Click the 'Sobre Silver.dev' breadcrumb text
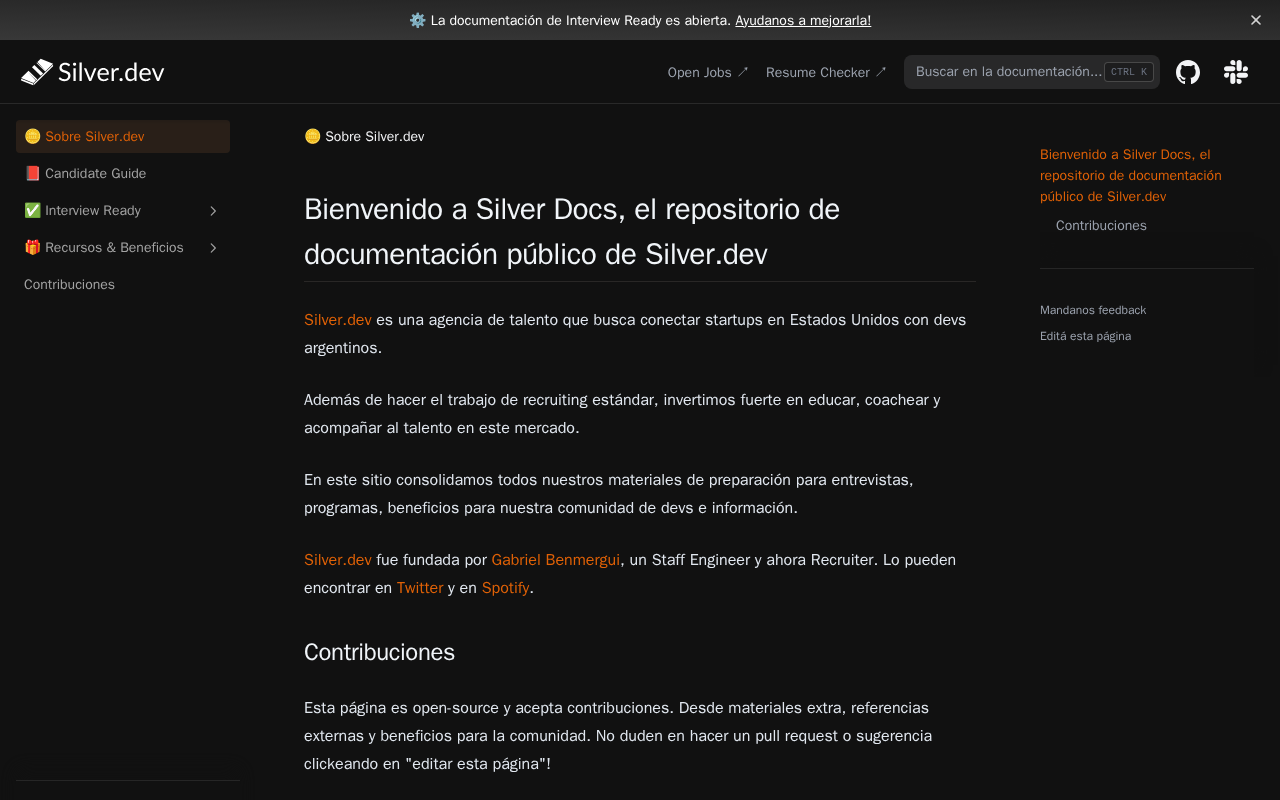Screen dimensions: 1280x800 tap(364, 137)
